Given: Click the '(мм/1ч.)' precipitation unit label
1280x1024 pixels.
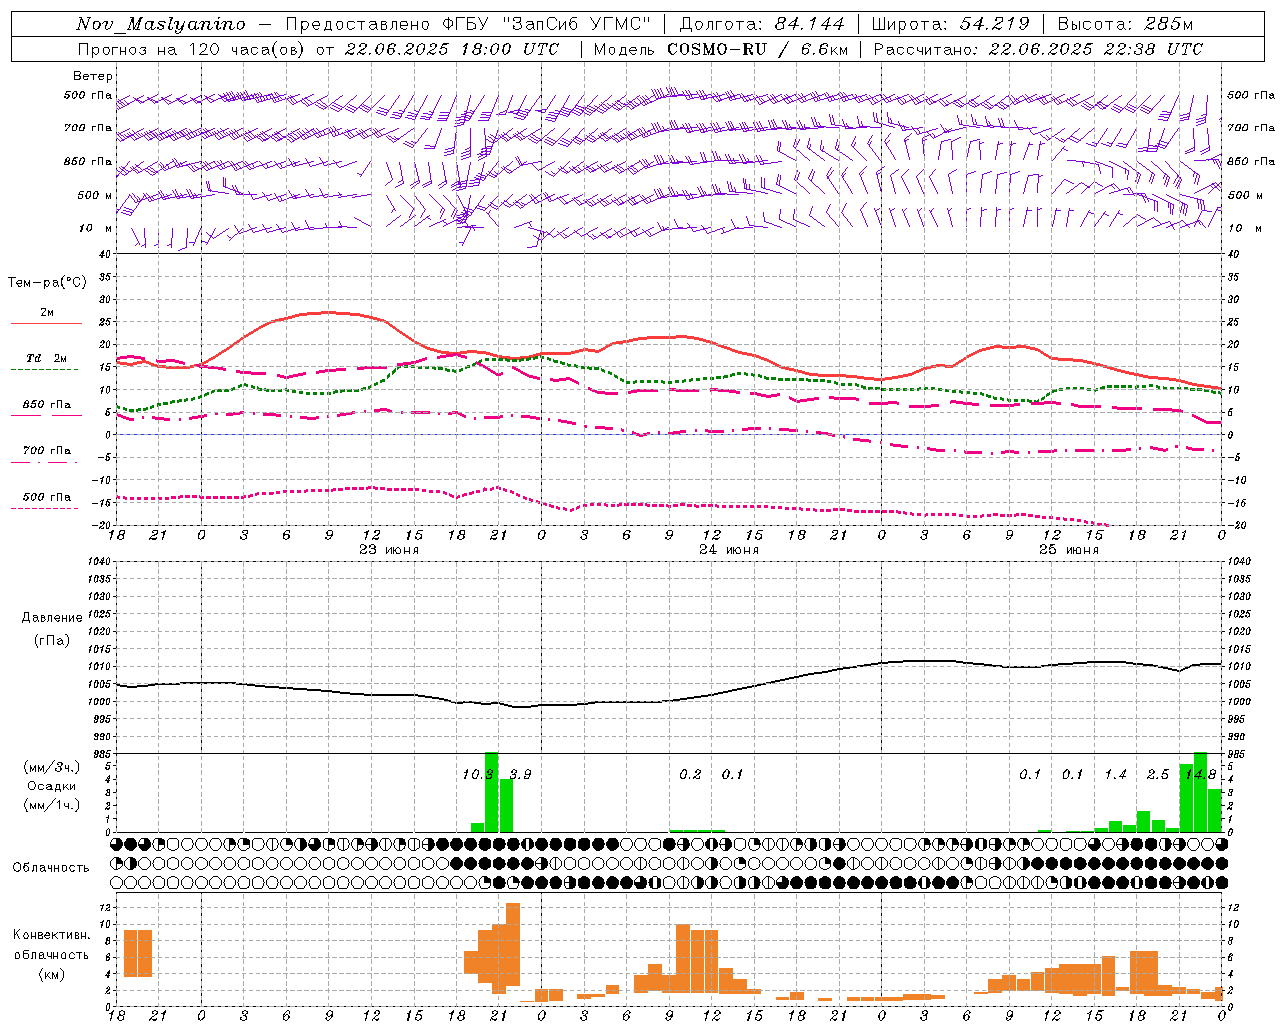Looking at the screenshot, I should coord(52,805).
